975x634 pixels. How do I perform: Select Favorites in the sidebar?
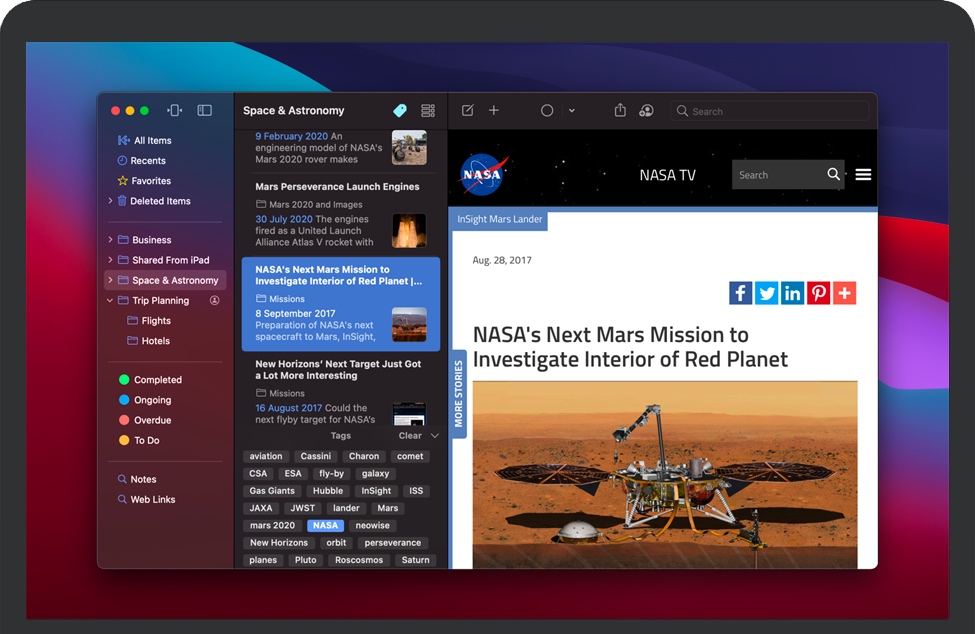coord(151,181)
